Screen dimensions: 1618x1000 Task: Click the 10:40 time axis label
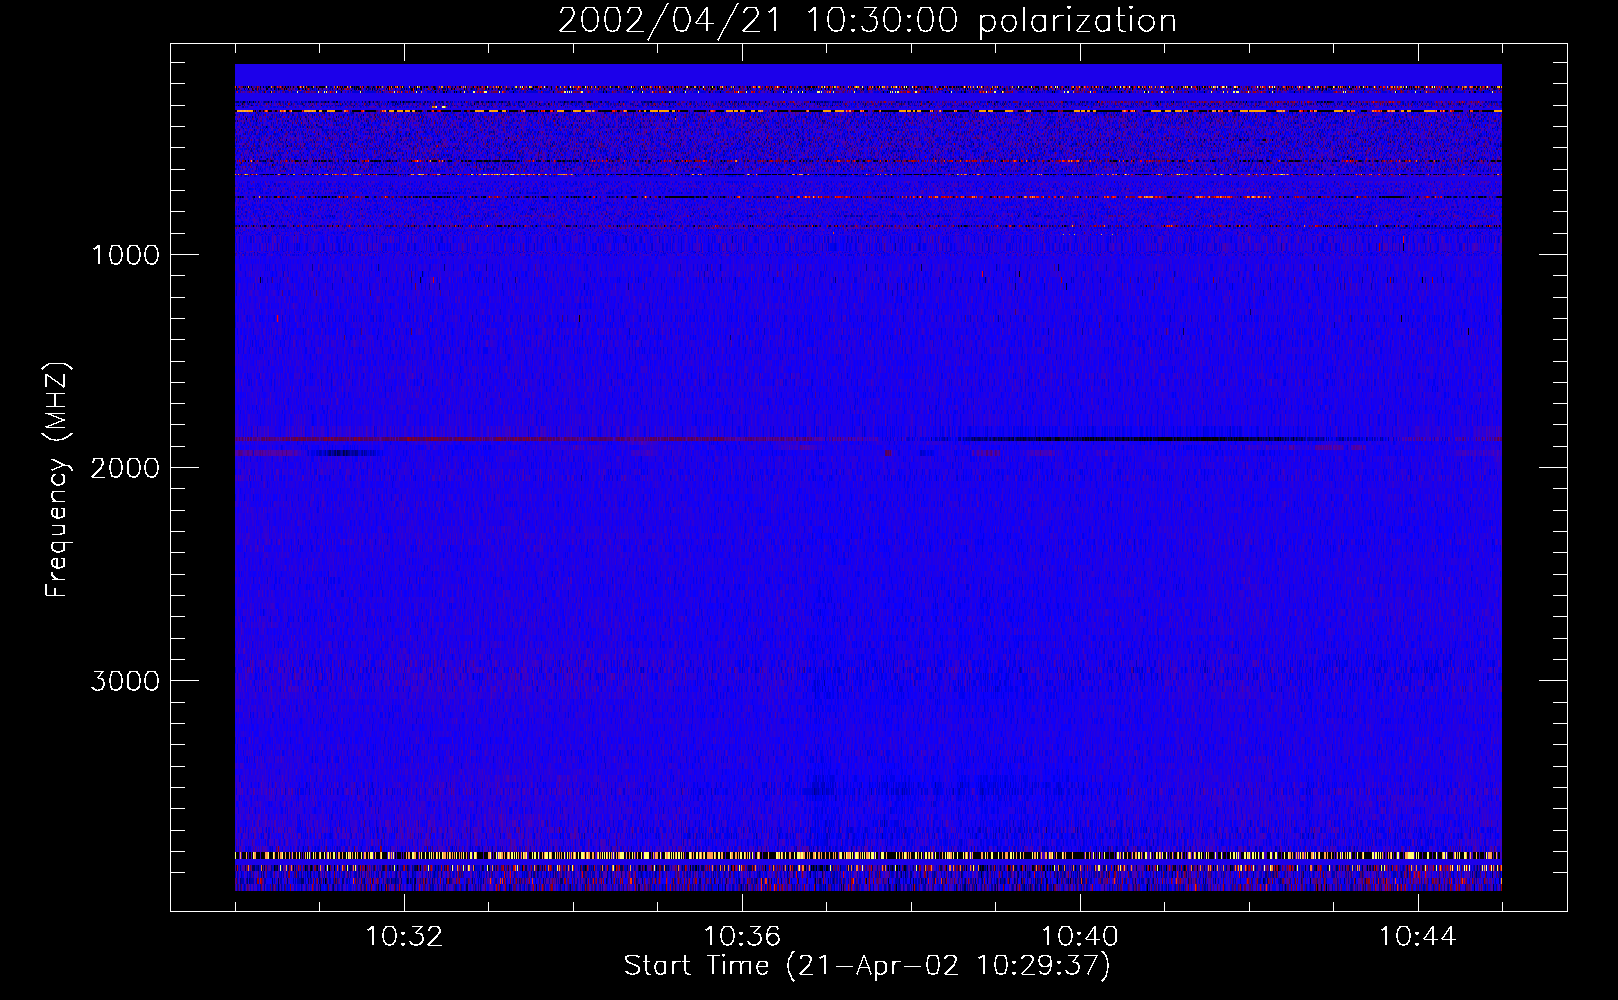click(x=1080, y=937)
